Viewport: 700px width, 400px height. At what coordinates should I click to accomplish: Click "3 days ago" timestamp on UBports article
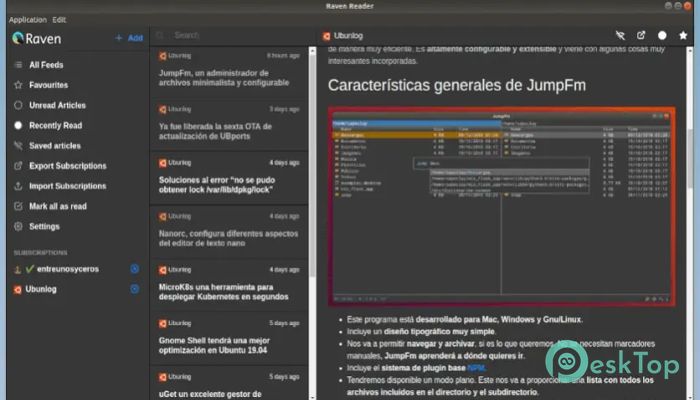(x=284, y=109)
